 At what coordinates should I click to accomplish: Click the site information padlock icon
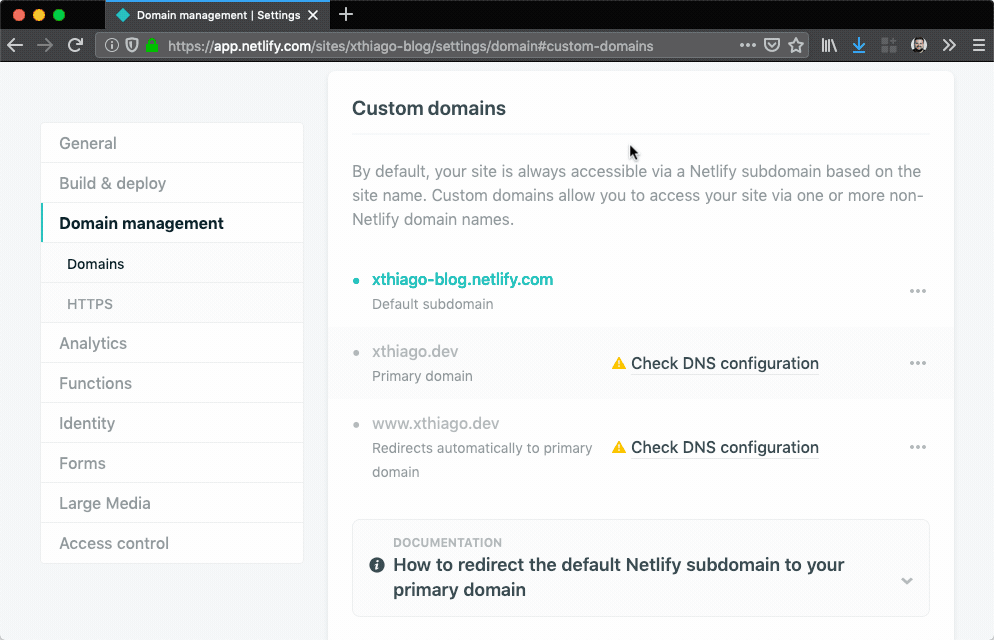[151, 45]
